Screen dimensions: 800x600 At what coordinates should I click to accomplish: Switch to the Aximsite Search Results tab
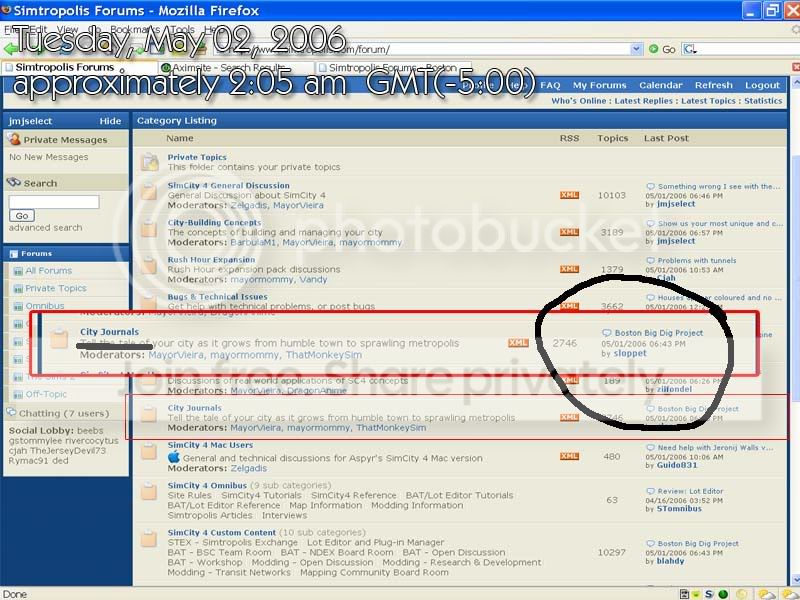click(x=236, y=67)
